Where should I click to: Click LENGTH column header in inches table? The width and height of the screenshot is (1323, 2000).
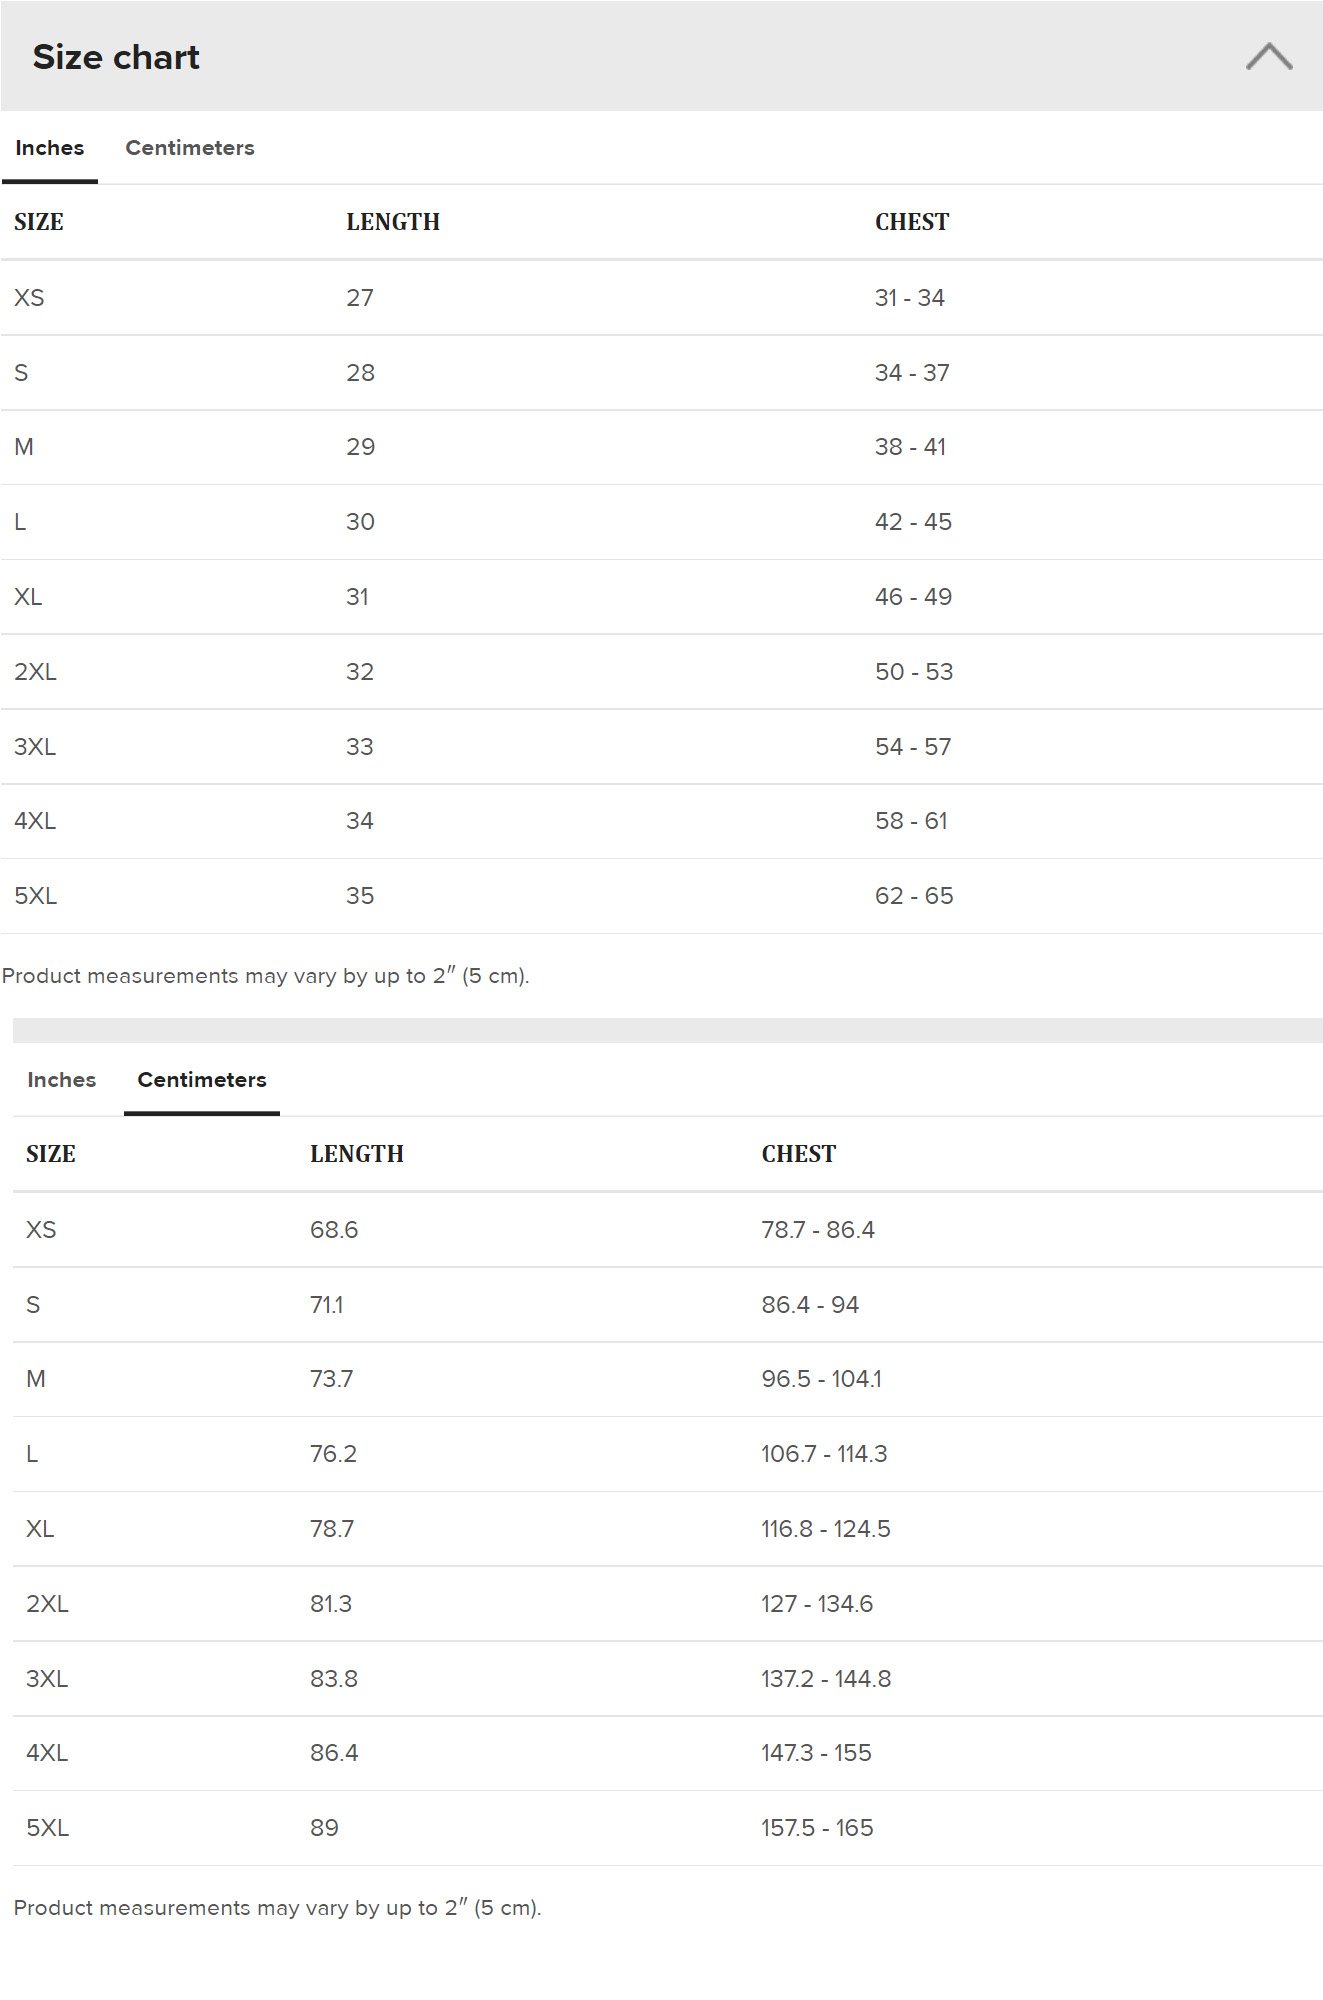(x=393, y=222)
